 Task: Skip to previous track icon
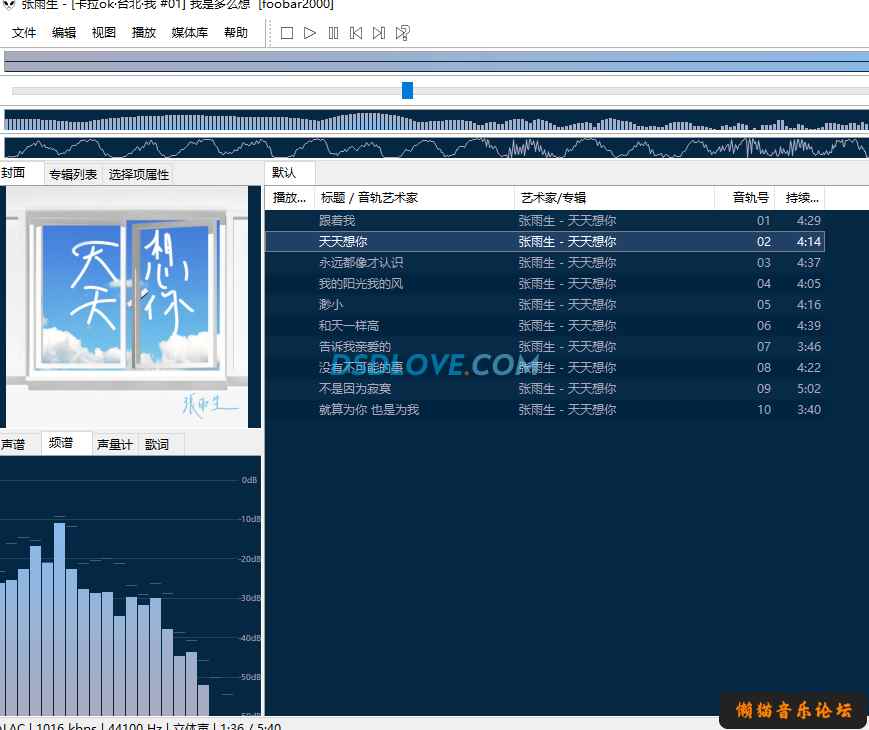point(356,33)
